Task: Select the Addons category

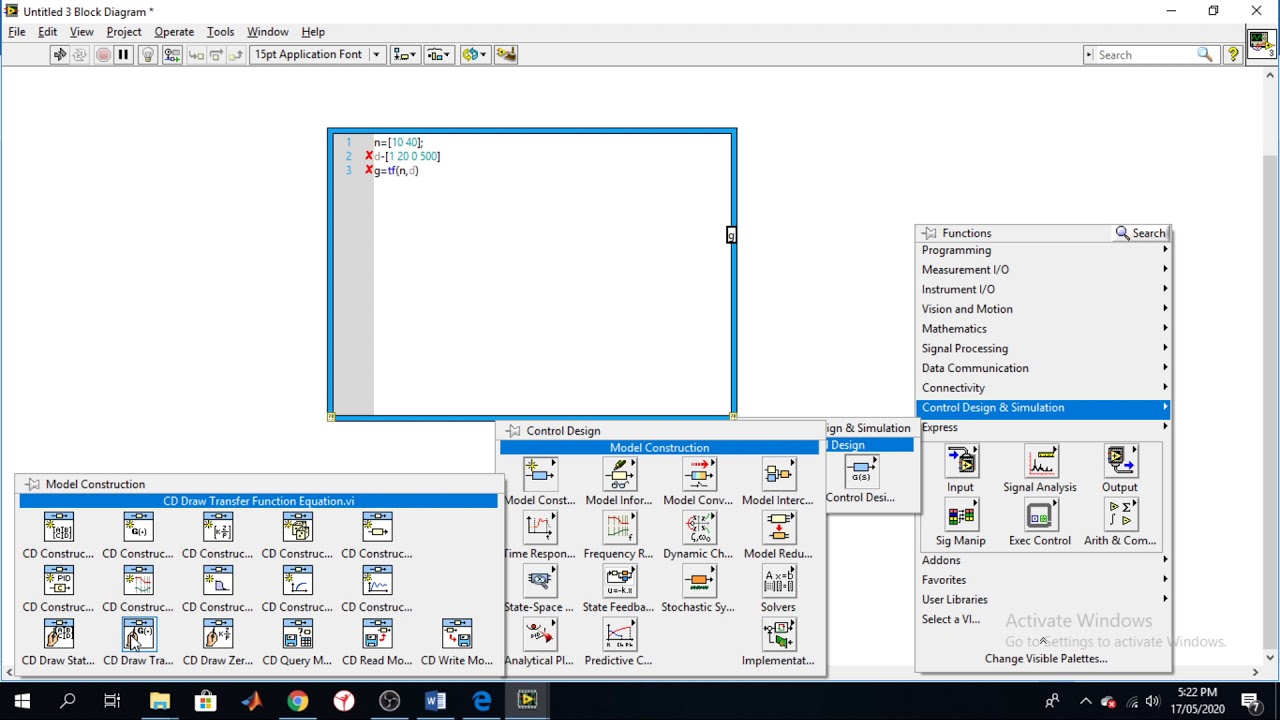Action: 1043,560
